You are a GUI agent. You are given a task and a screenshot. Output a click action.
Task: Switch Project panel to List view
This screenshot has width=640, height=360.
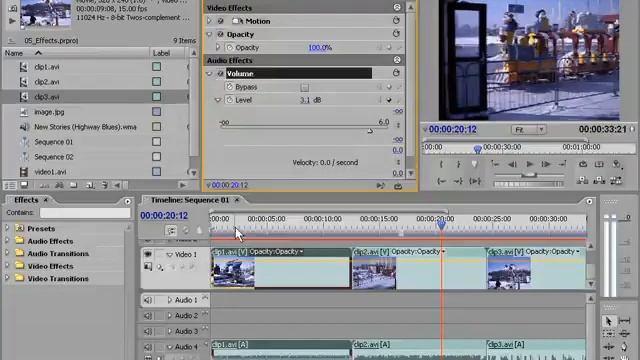point(10,185)
